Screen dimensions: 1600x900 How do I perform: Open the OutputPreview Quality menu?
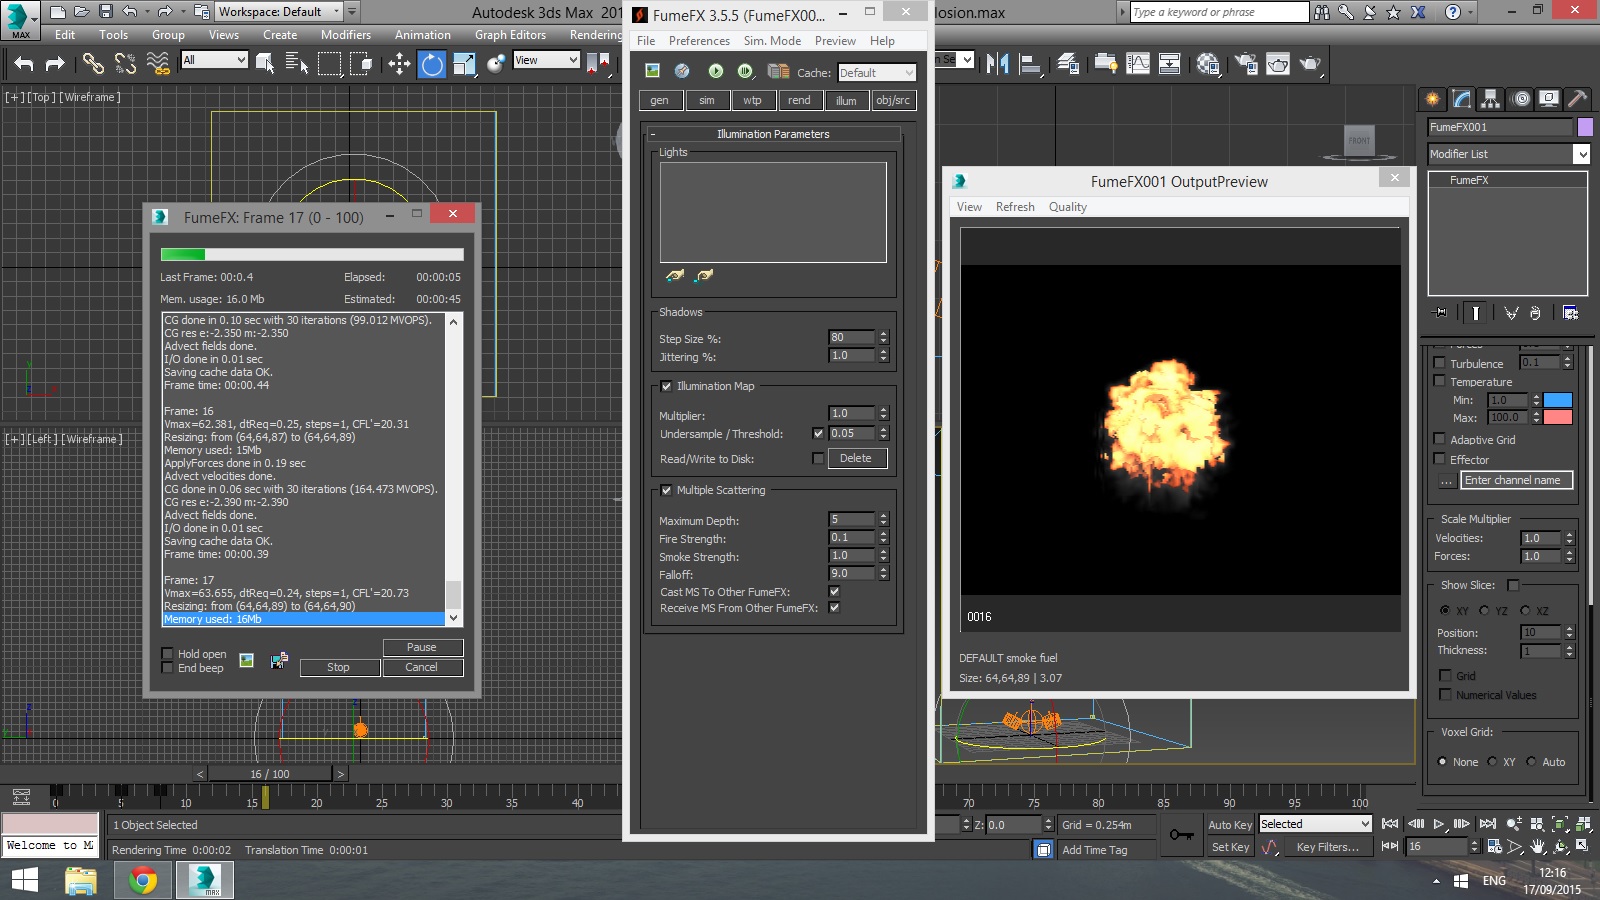(x=1067, y=207)
